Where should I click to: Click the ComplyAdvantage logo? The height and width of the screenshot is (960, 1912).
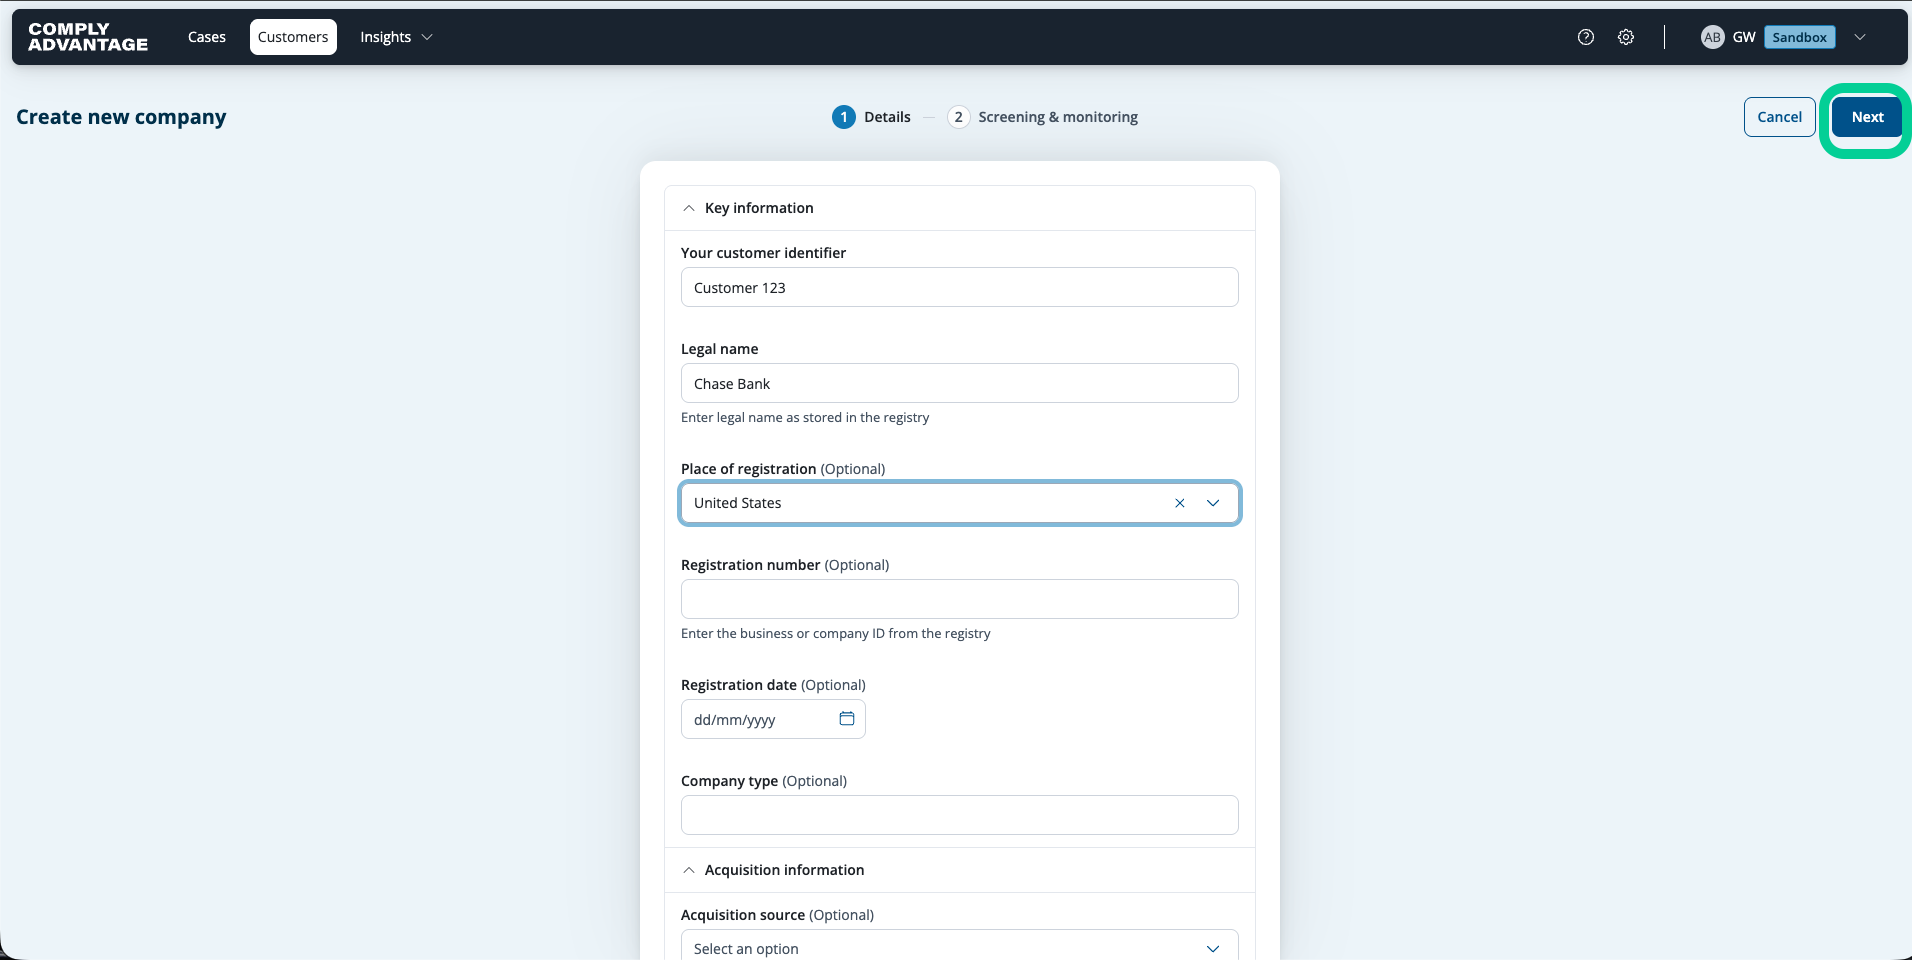click(88, 37)
